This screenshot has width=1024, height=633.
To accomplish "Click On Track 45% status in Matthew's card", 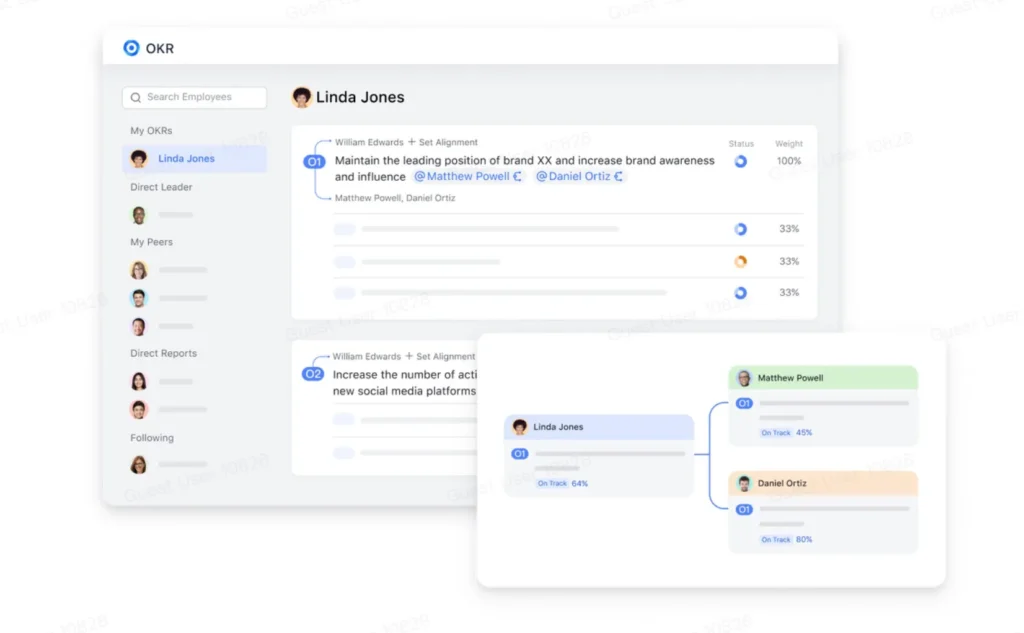I will pyautogui.click(x=786, y=432).
